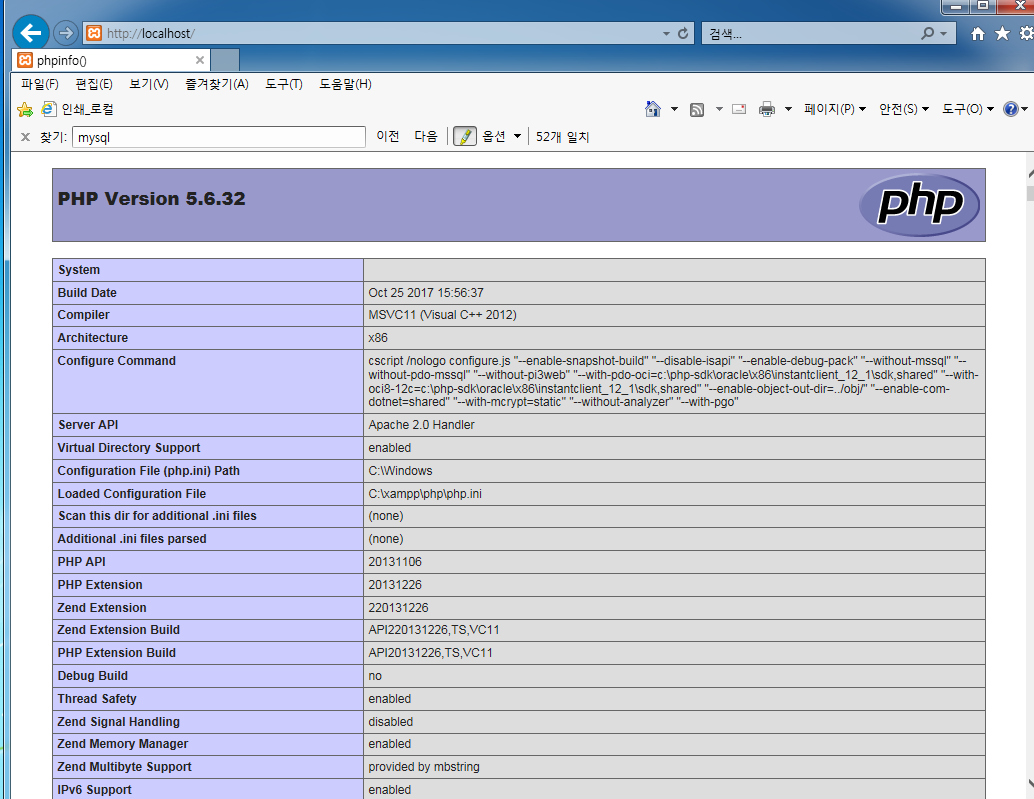Go back with the browser Back arrow
1034x799 pixels.
click(x=31, y=32)
